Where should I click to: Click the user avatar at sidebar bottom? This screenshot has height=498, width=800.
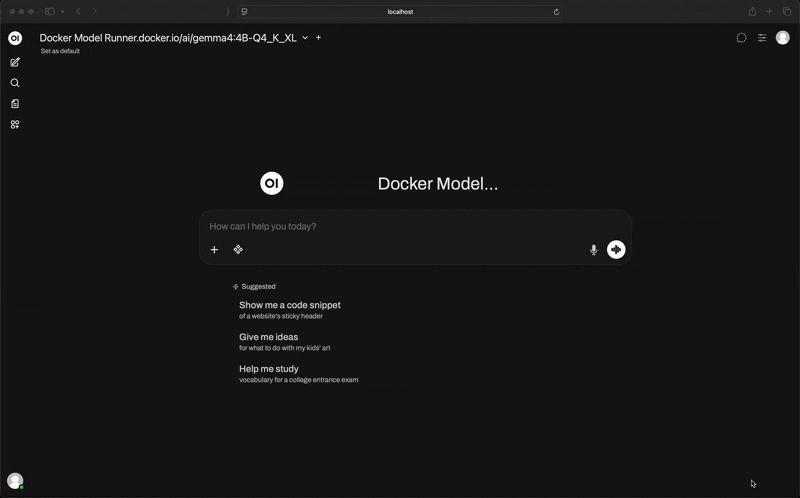pyautogui.click(x=15, y=481)
